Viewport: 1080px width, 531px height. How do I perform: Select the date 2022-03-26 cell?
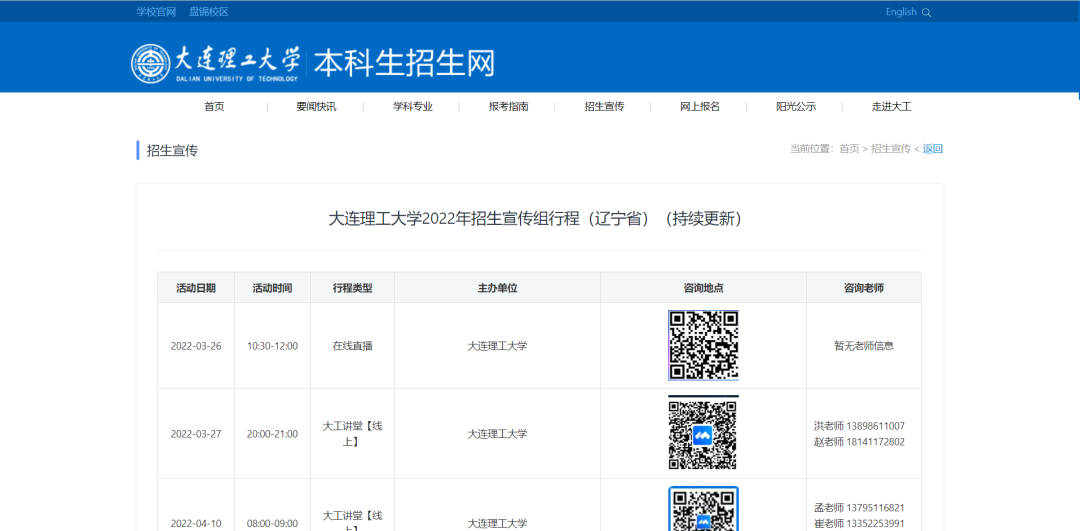196,346
